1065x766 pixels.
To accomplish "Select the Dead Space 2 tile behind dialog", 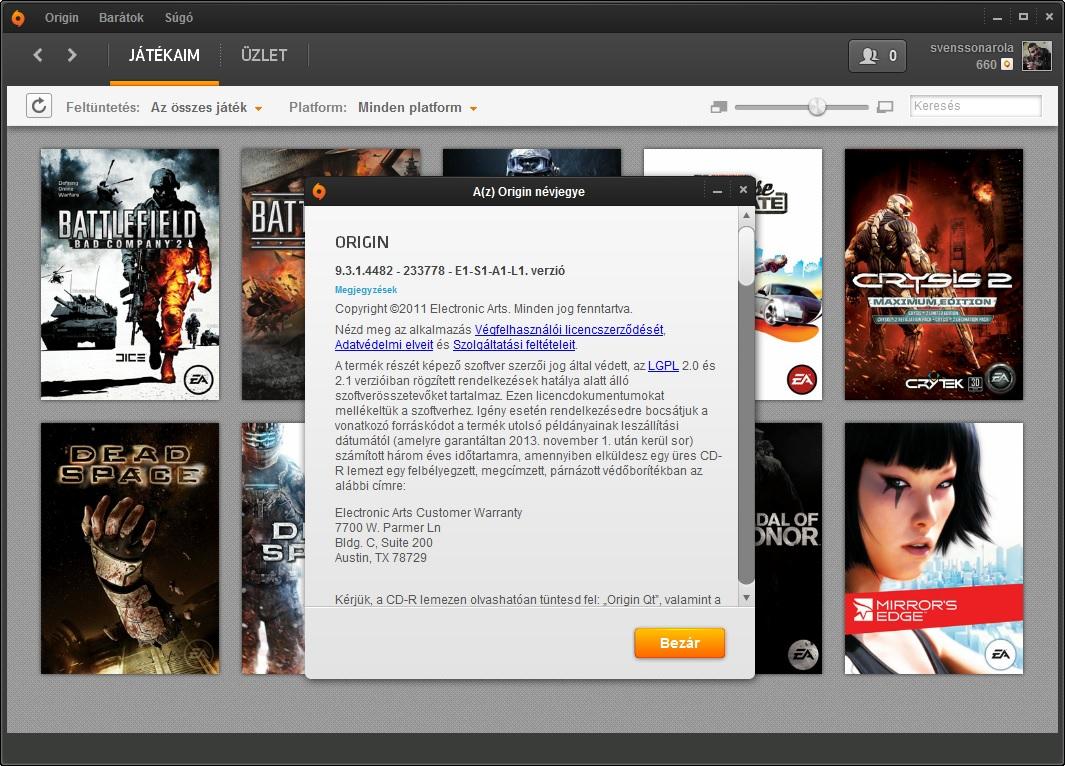I will [x=273, y=549].
